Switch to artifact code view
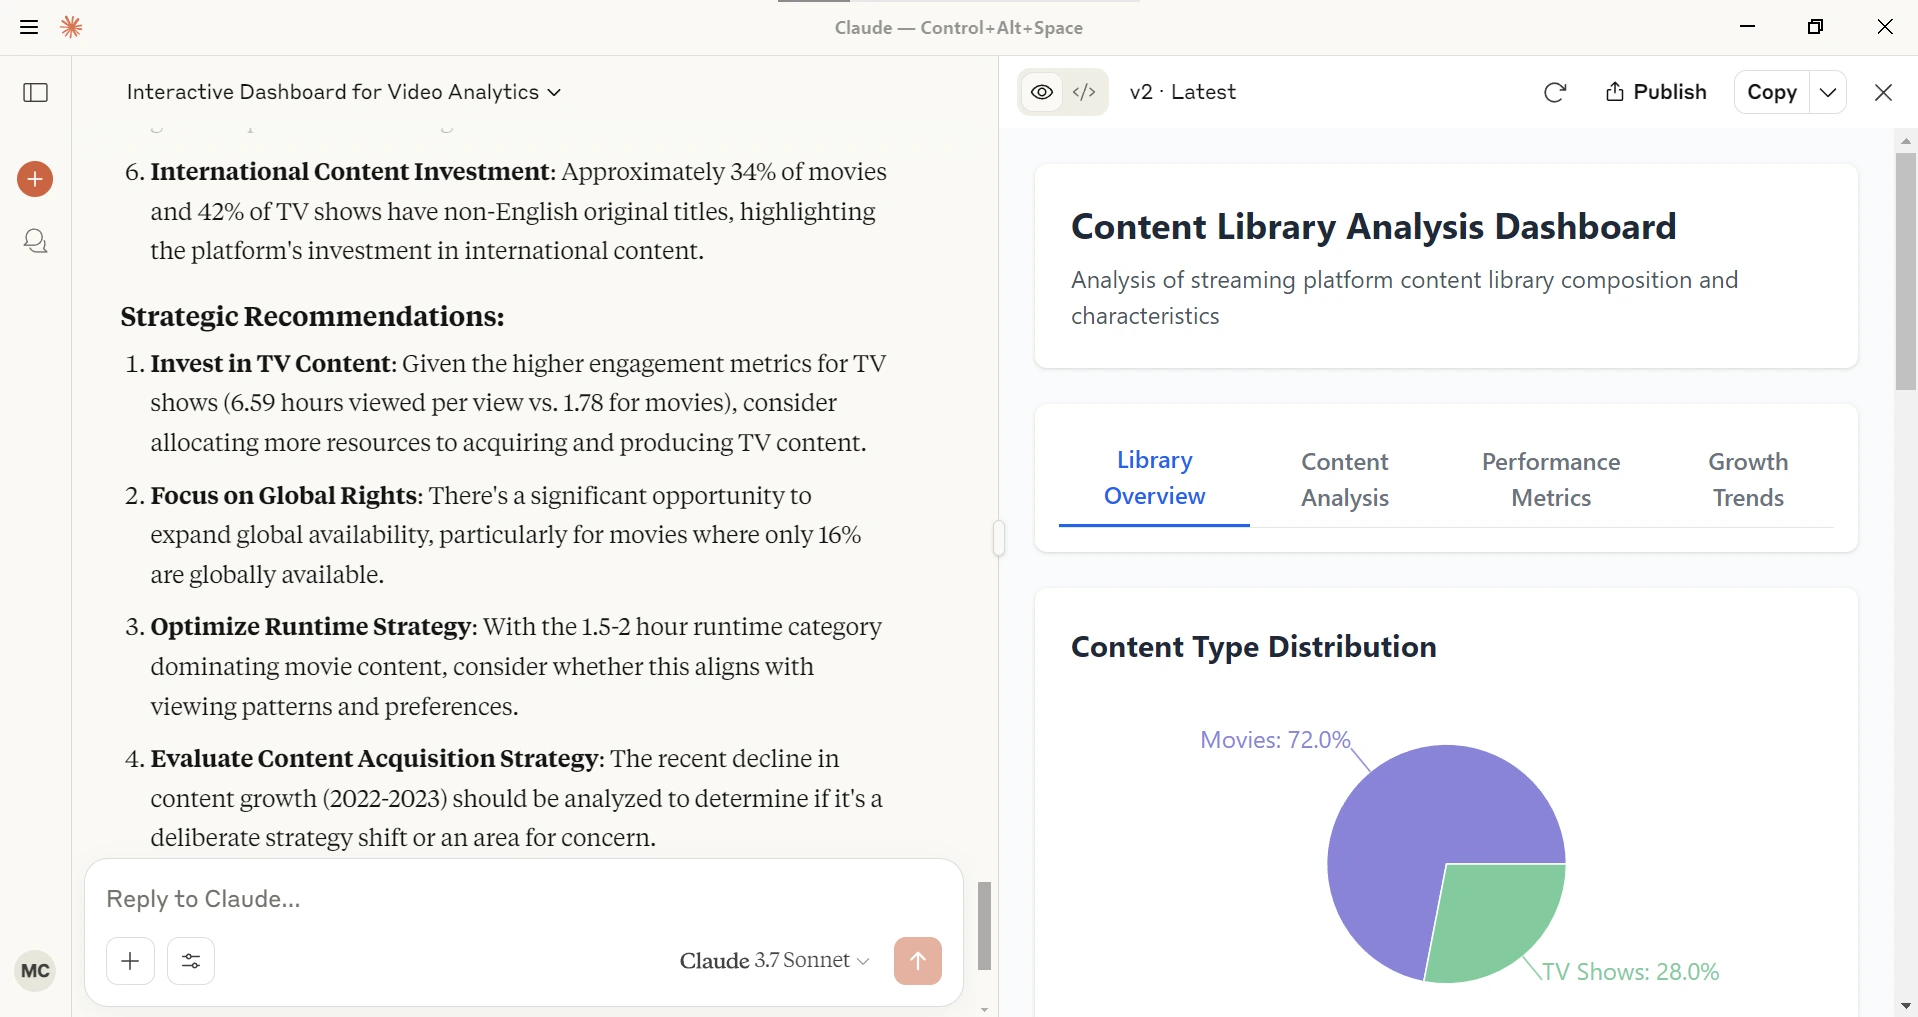1918x1017 pixels. (x=1084, y=93)
